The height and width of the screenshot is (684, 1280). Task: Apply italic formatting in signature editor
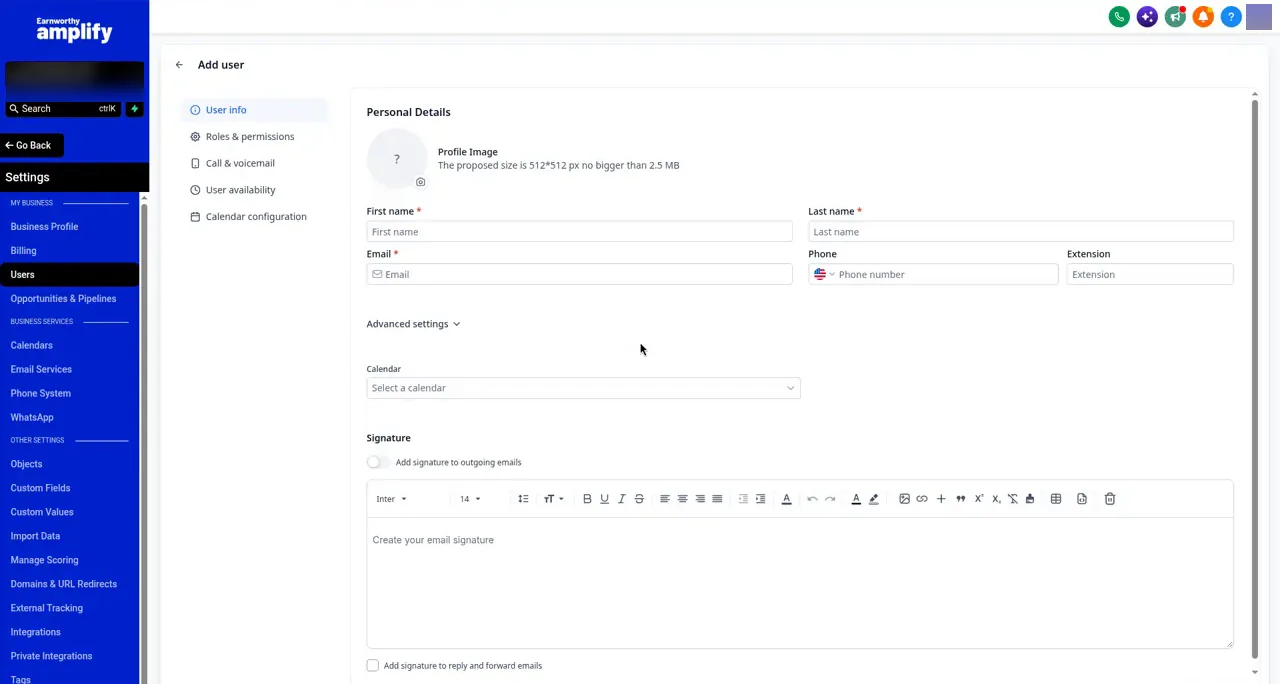coord(621,499)
